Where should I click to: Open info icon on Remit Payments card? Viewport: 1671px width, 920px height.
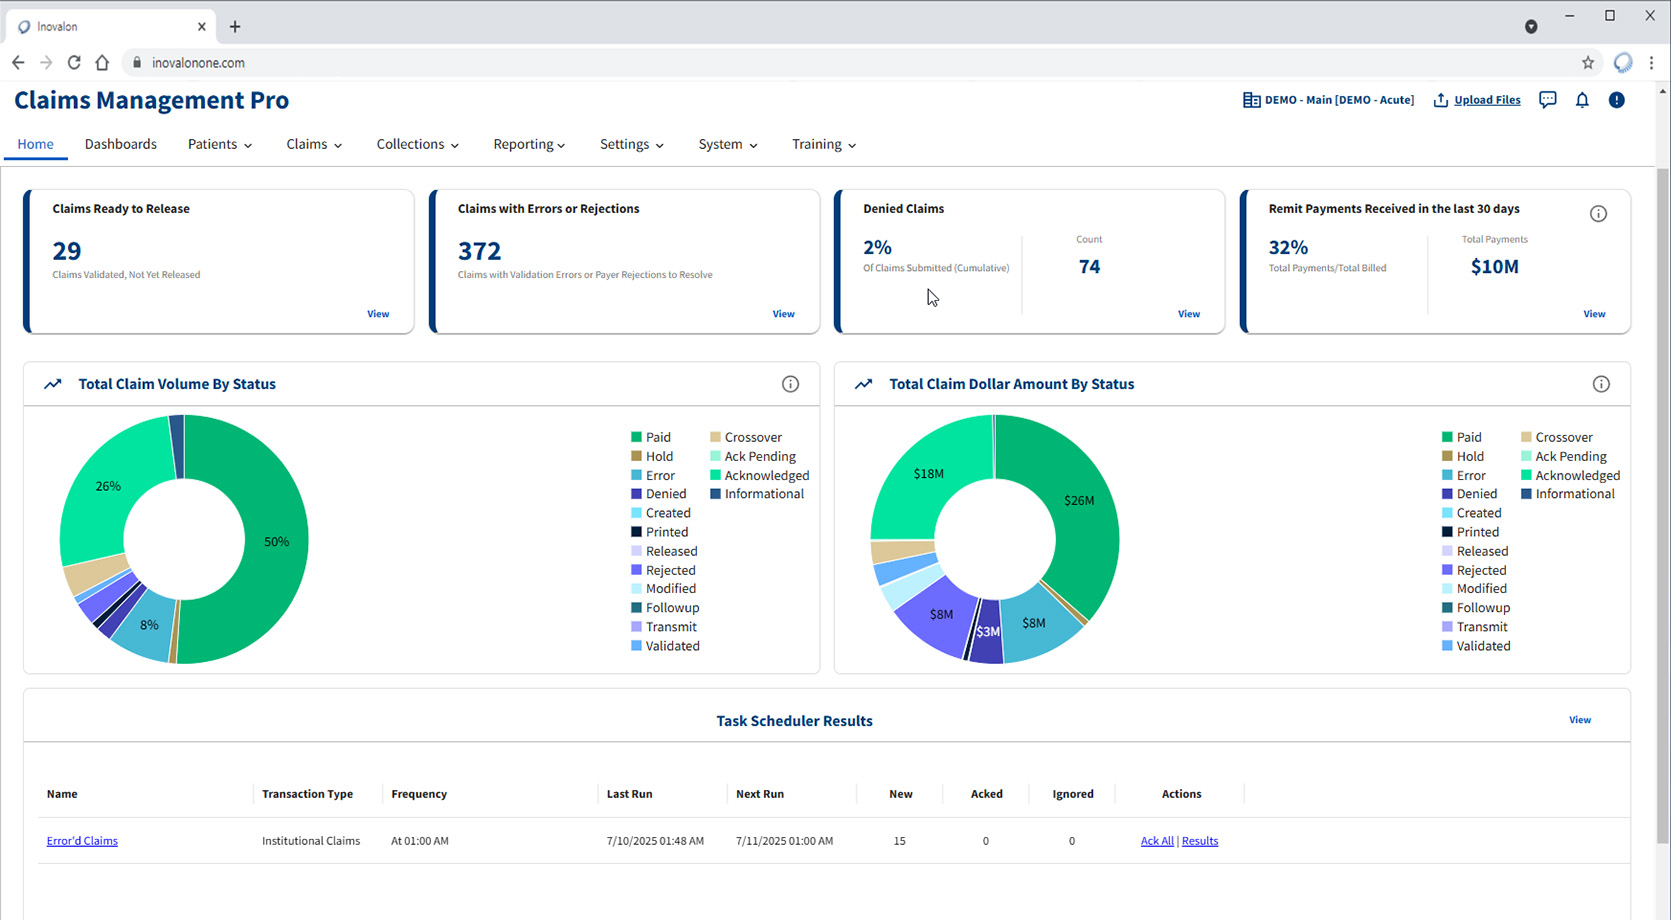tap(1598, 214)
